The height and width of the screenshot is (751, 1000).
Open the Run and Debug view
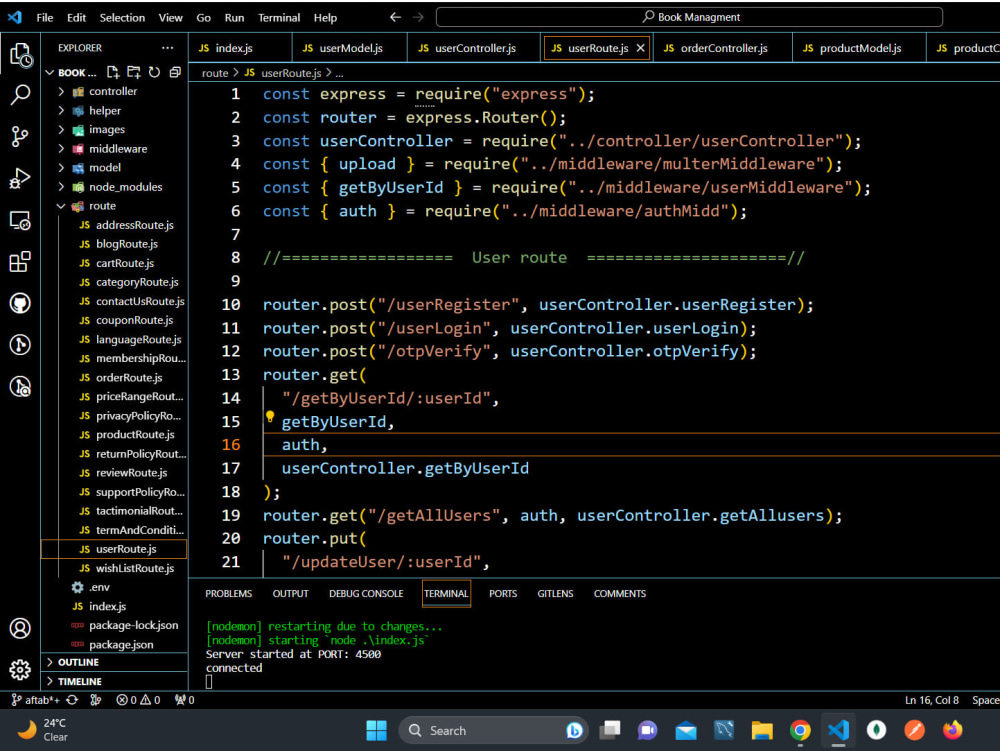(x=20, y=179)
